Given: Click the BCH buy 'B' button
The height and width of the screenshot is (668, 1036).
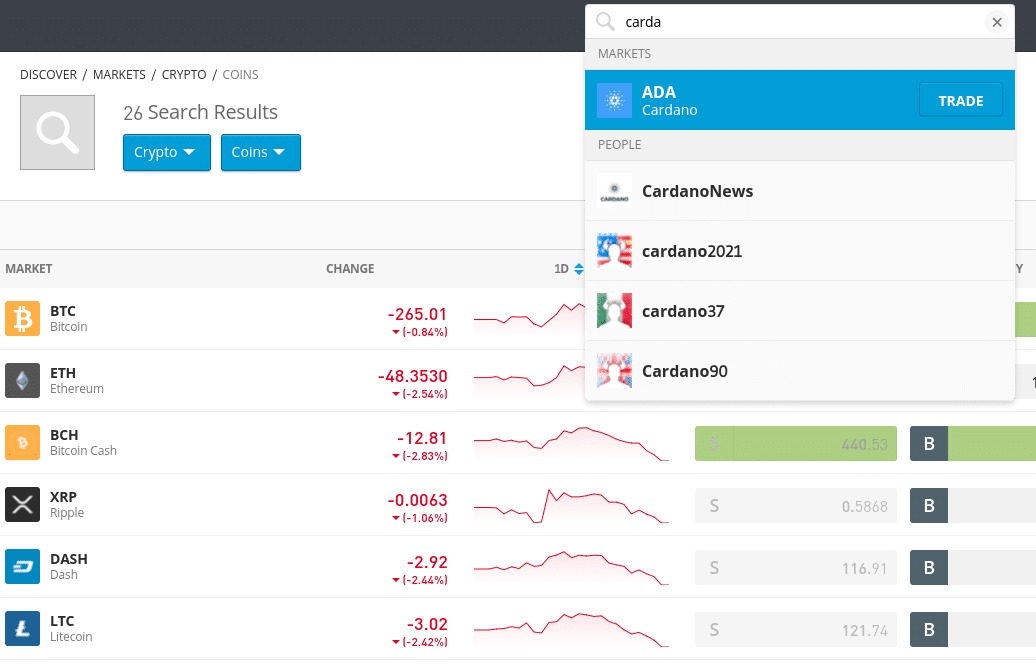Looking at the screenshot, I should (x=929, y=443).
